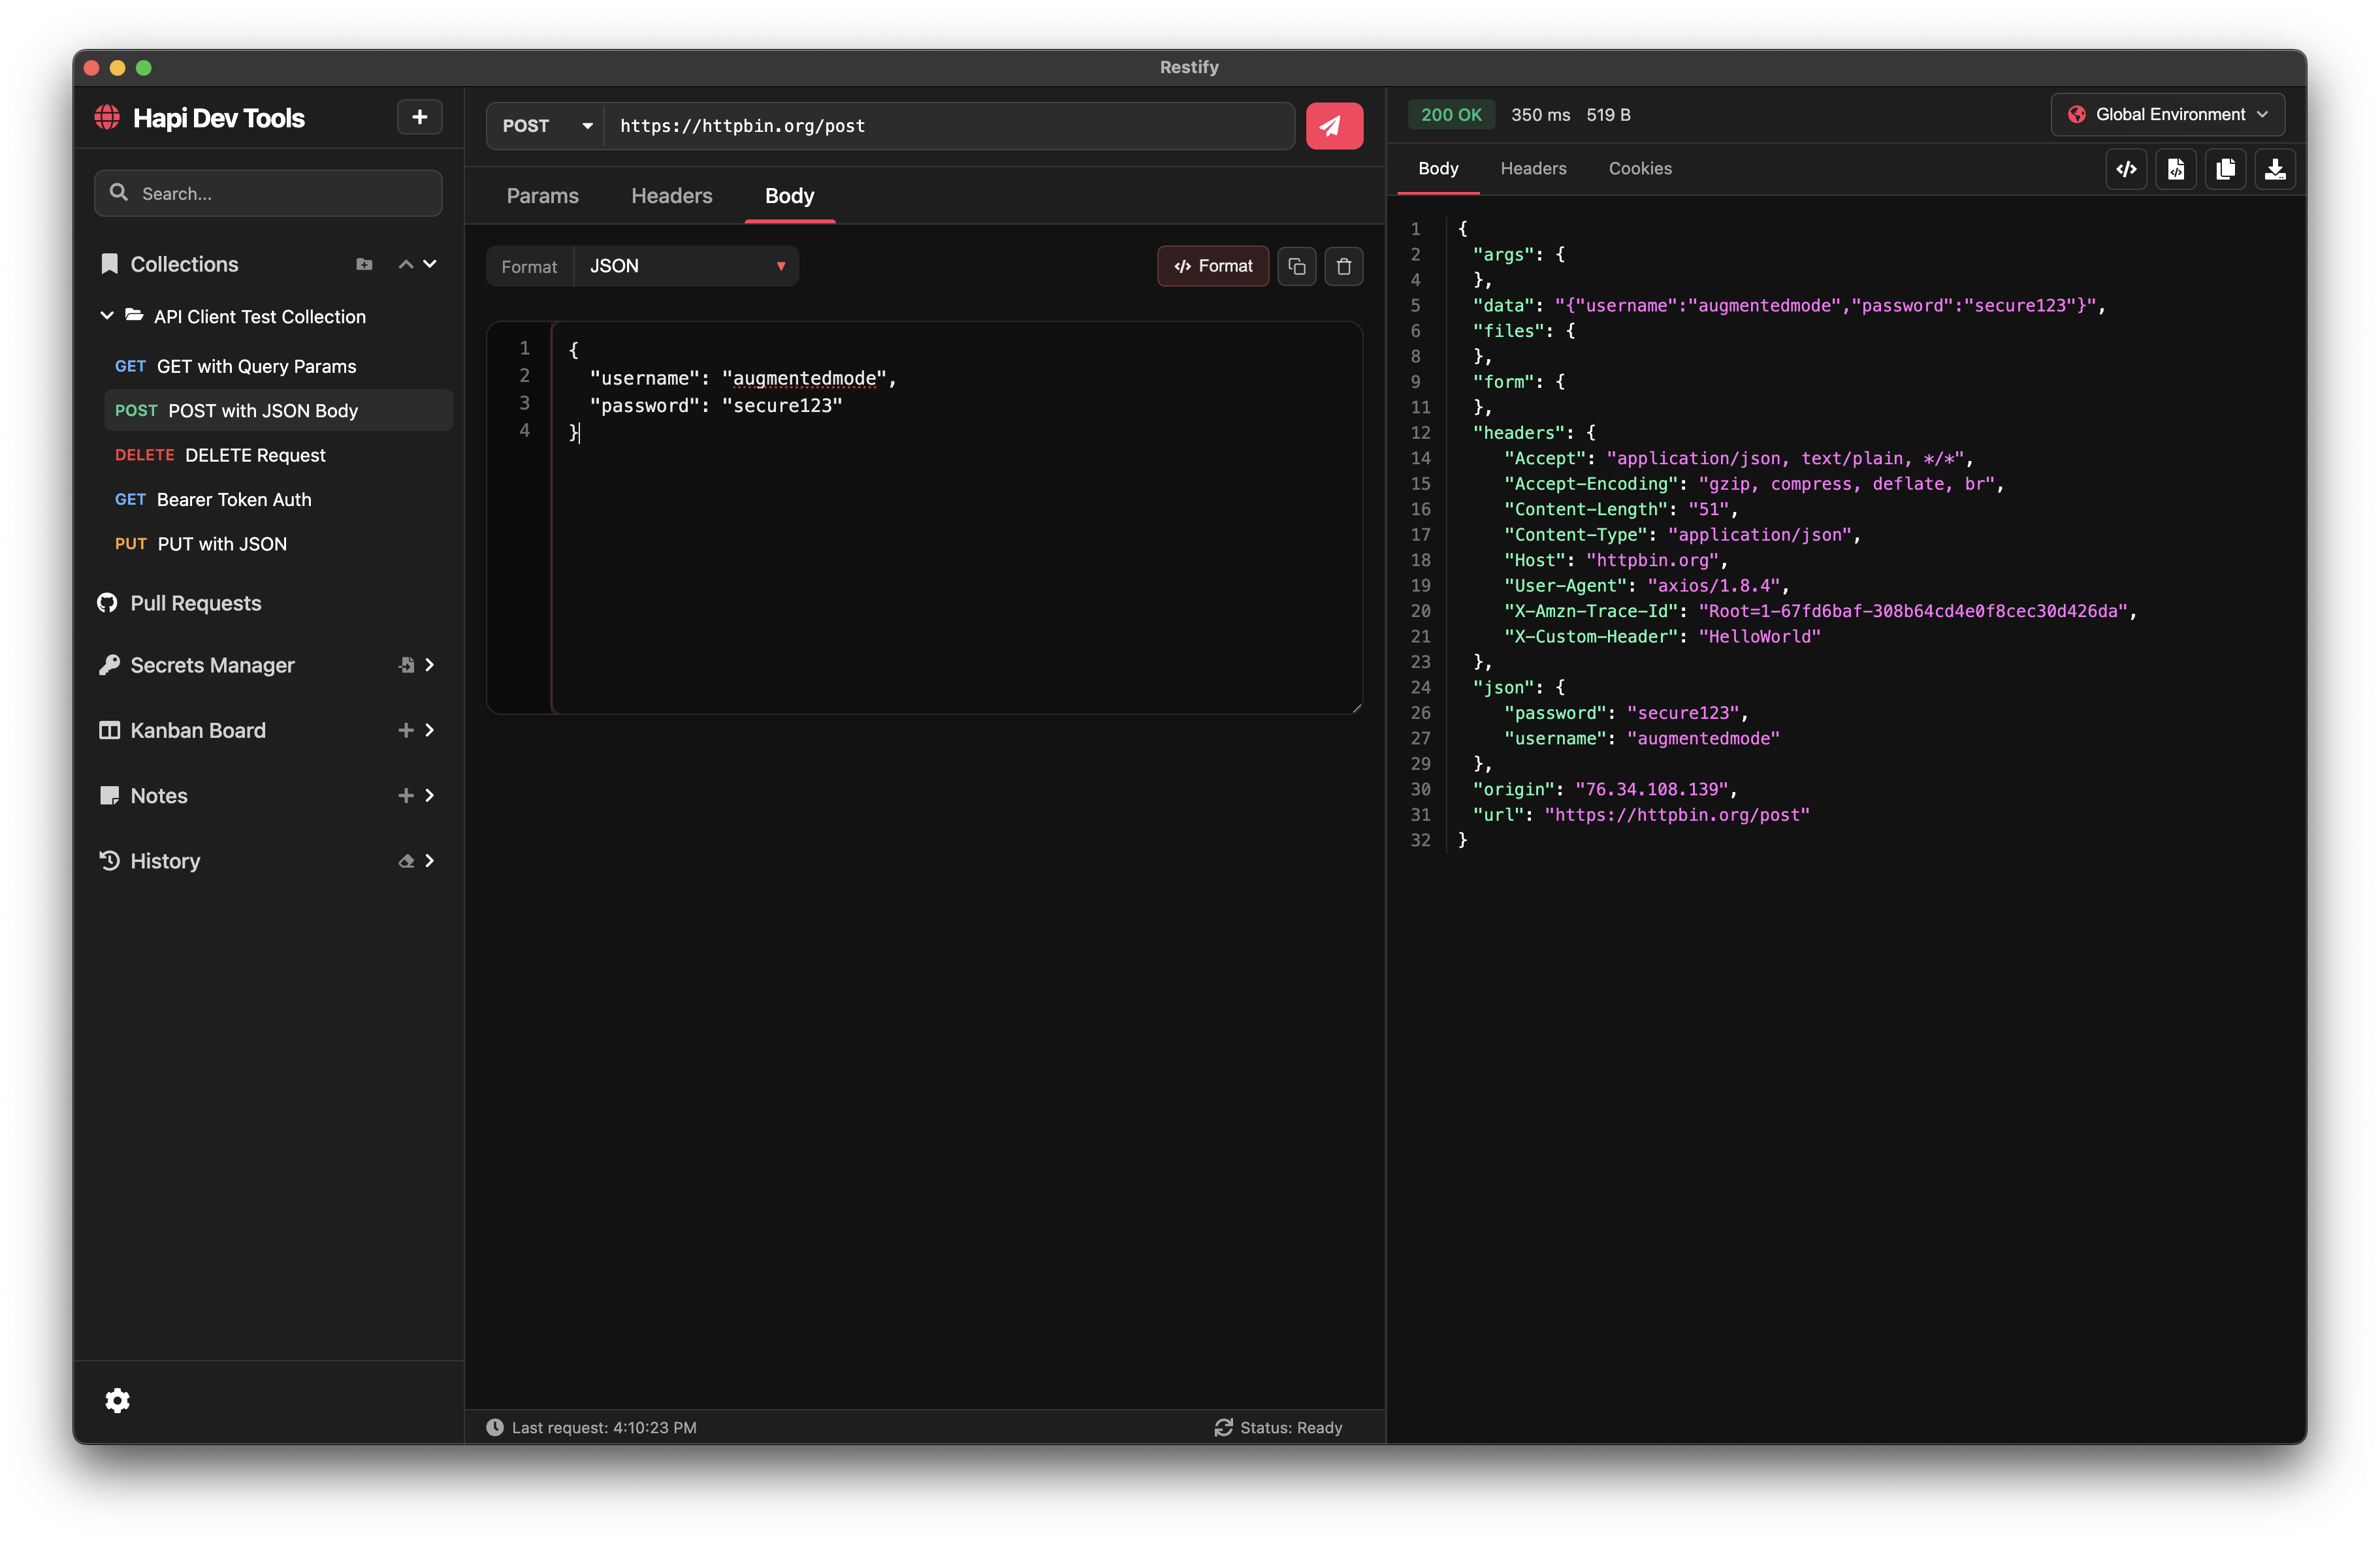The height and width of the screenshot is (1541, 2380).
Task: Click the sticky note icon for Notes
Action: [x=109, y=795]
